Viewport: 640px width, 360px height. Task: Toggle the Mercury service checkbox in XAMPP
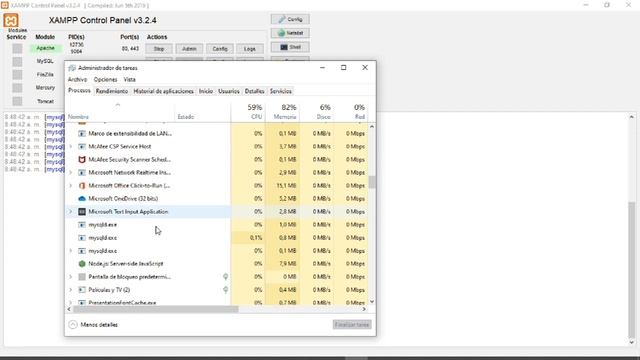coord(17,88)
